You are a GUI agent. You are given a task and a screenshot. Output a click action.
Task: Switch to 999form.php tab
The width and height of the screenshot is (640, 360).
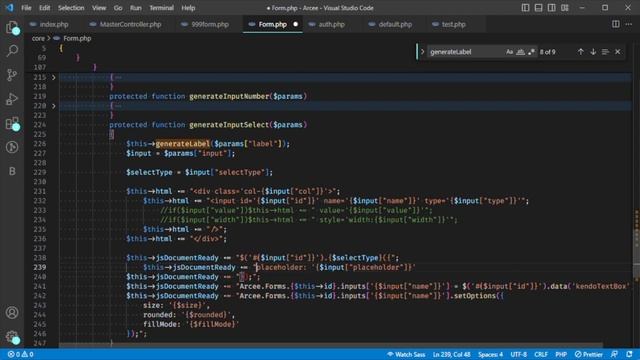coord(209,24)
